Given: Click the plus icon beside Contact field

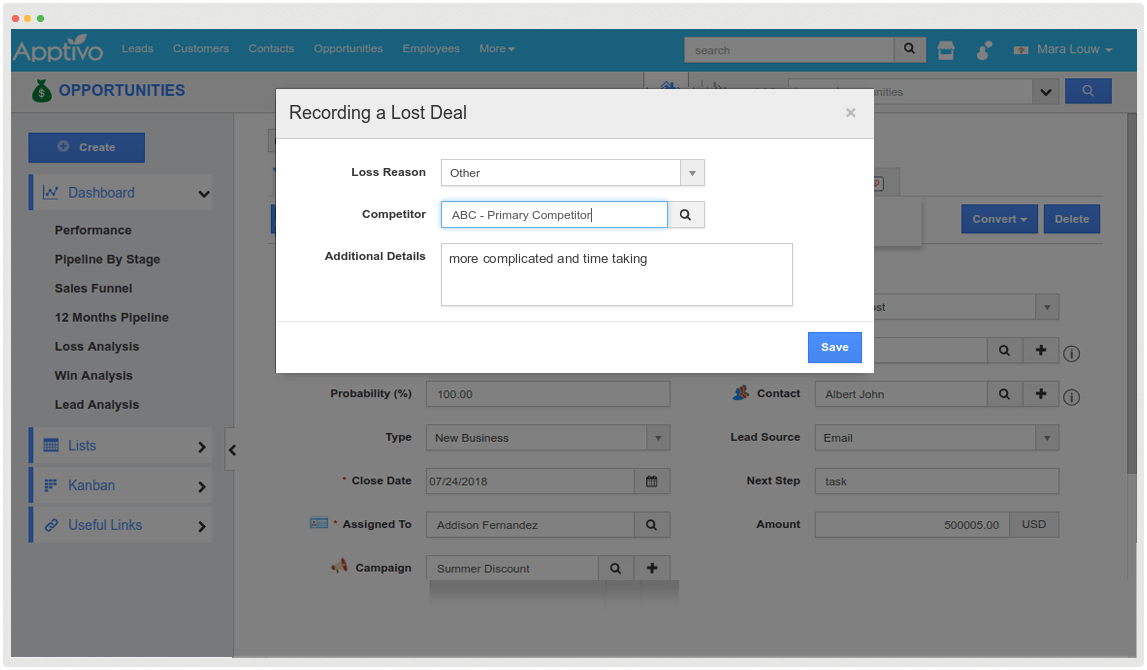Looking at the screenshot, I should point(1041,394).
